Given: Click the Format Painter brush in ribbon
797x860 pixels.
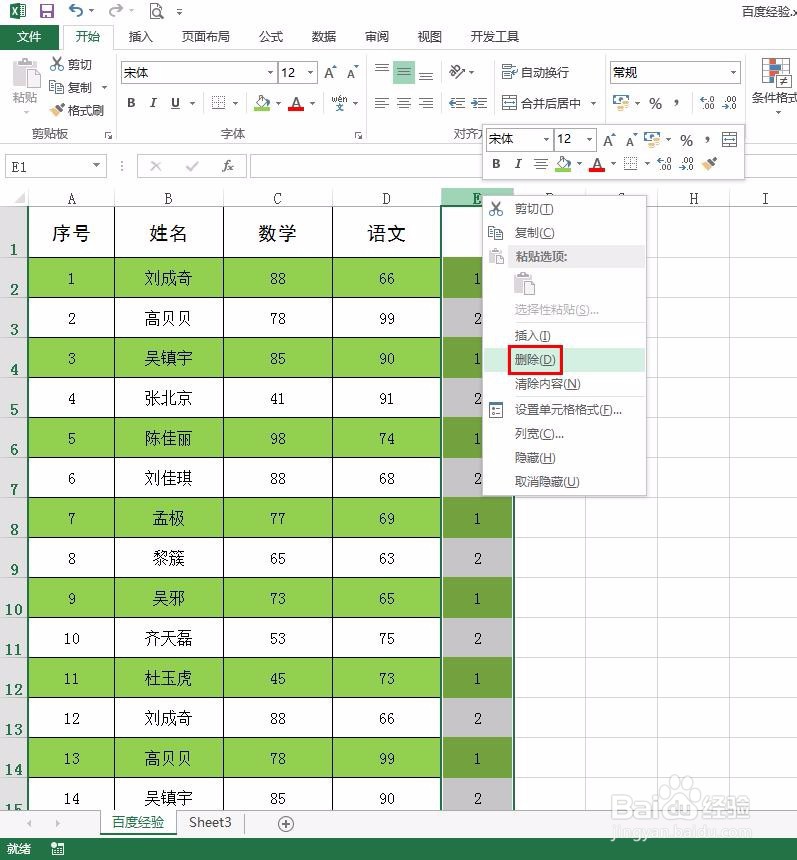Looking at the screenshot, I should 57,110.
